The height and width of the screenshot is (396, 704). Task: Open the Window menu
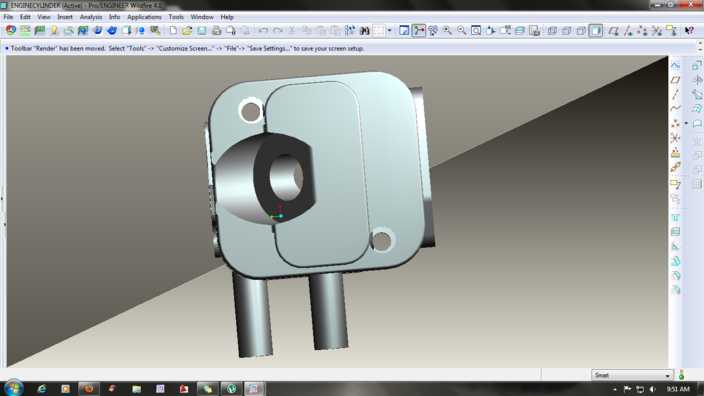coord(202,17)
